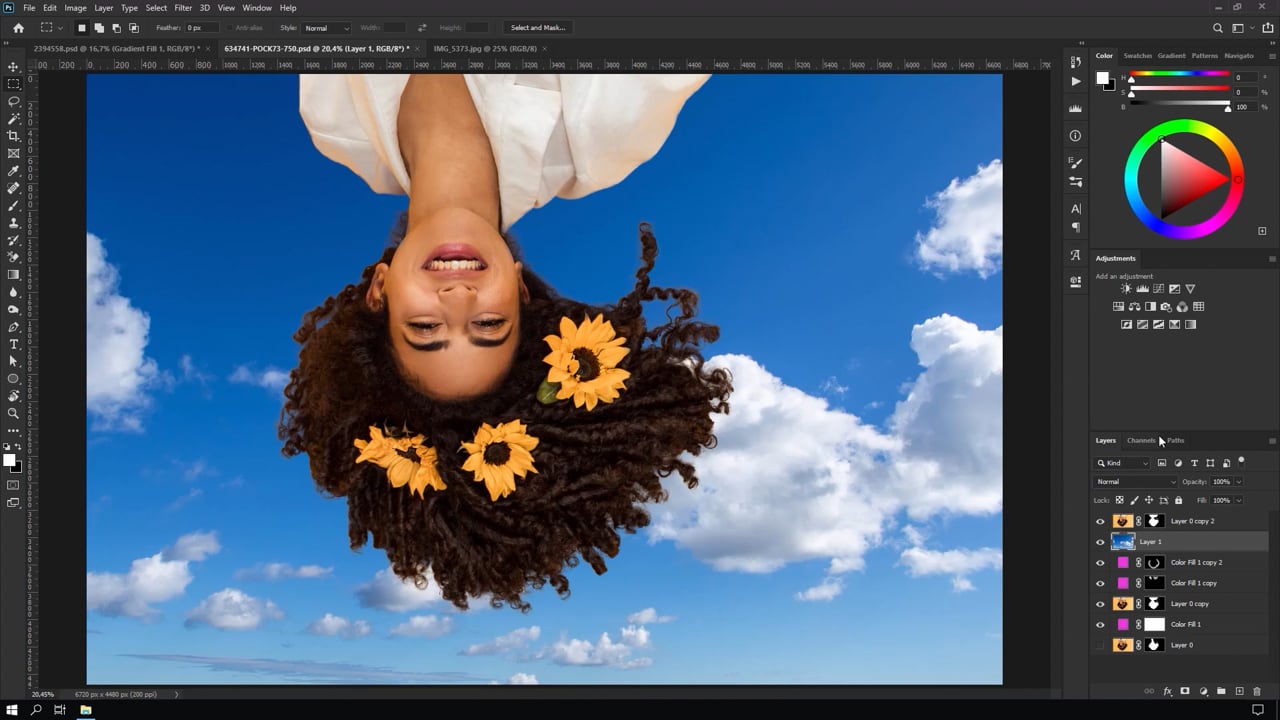
Task: Expand the Opacity slider dropdown arrow
Action: [1238, 482]
